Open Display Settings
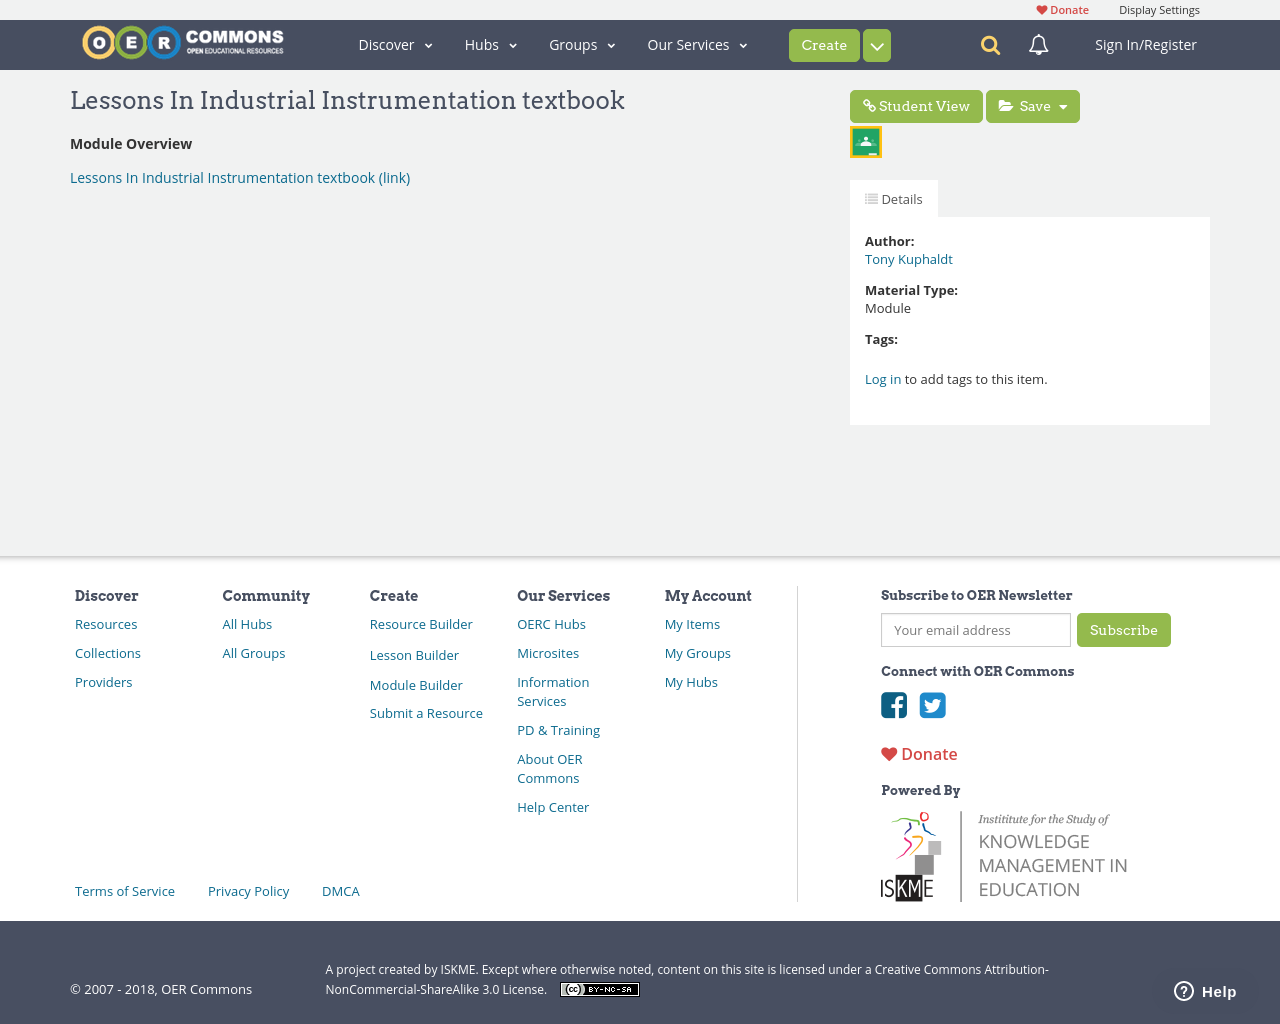The width and height of the screenshot is (1280, 1024). coord(1158,8)
